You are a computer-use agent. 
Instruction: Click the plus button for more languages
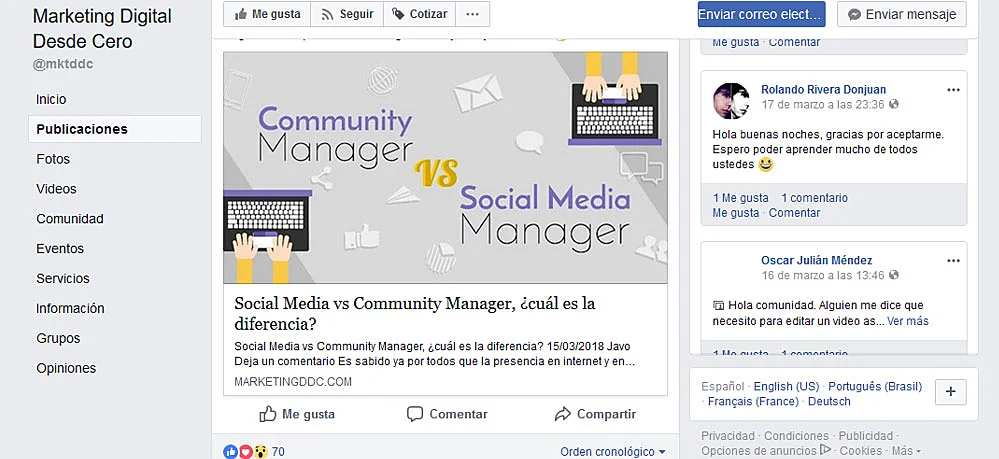(951, 391)
